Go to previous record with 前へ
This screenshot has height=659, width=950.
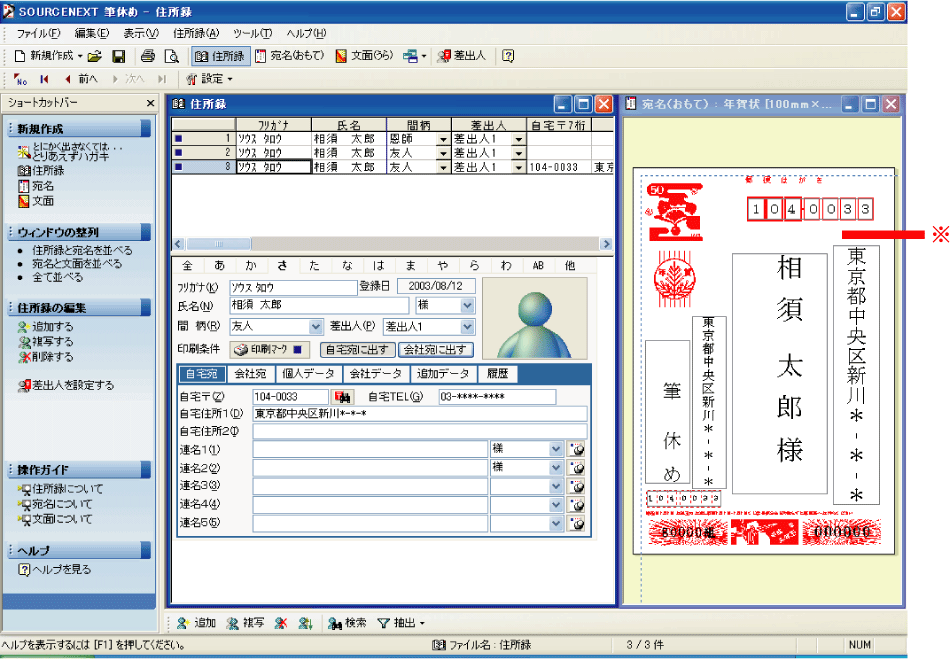point(81,79)
